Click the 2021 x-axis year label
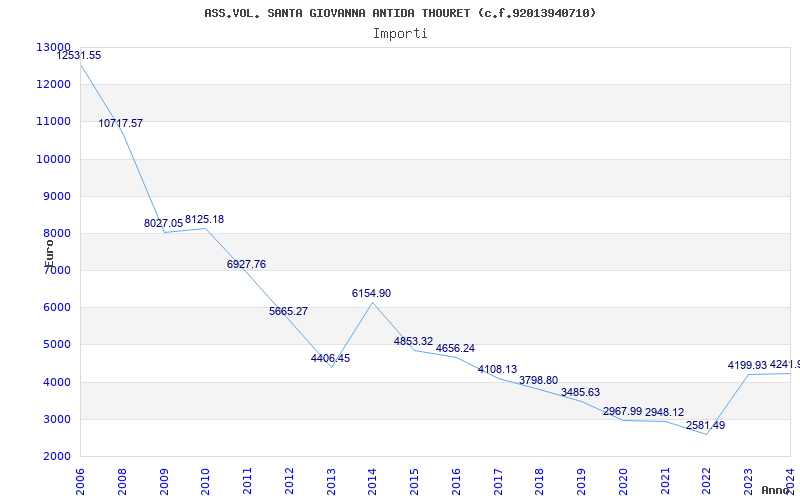Viewport: 800px width, 500px height. tap(665, 482)
